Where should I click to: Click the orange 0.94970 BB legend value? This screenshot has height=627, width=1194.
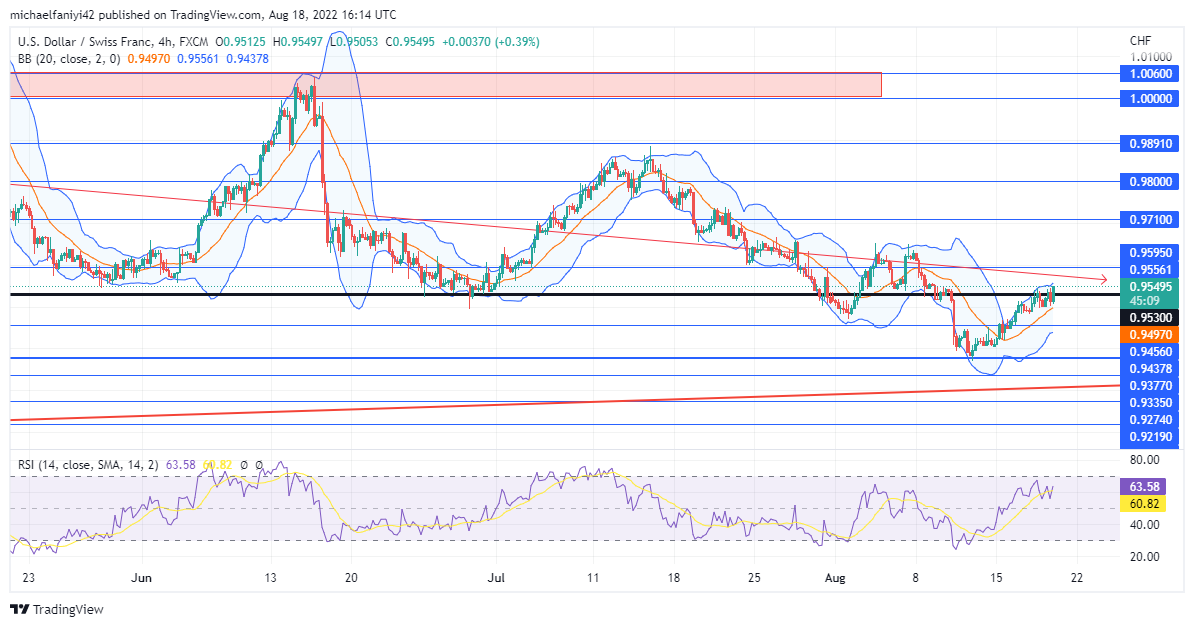[149, 59]
